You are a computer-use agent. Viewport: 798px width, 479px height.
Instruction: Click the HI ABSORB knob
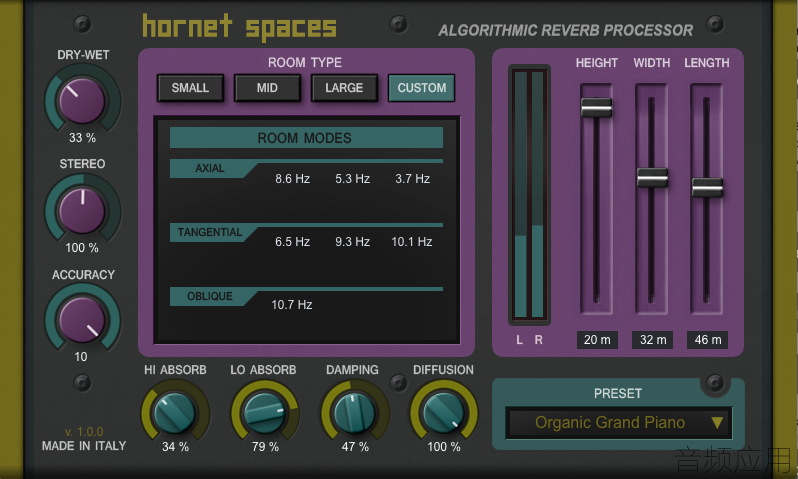click(x=175, y=412)
